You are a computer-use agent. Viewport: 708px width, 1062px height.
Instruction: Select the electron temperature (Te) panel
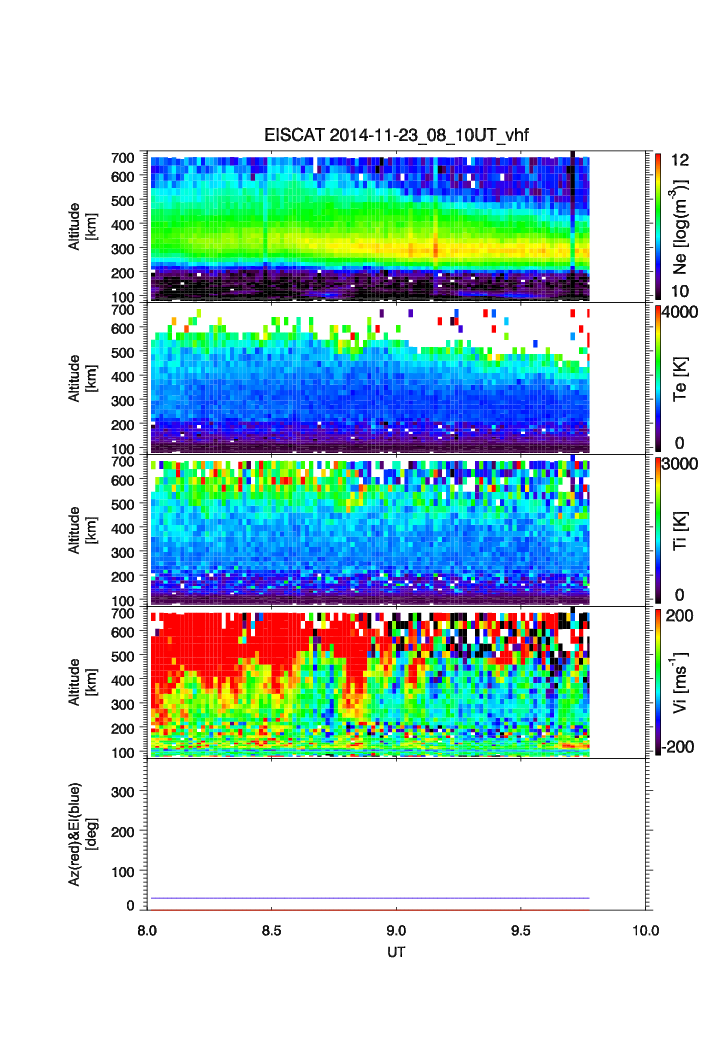(x=368, y=379)
